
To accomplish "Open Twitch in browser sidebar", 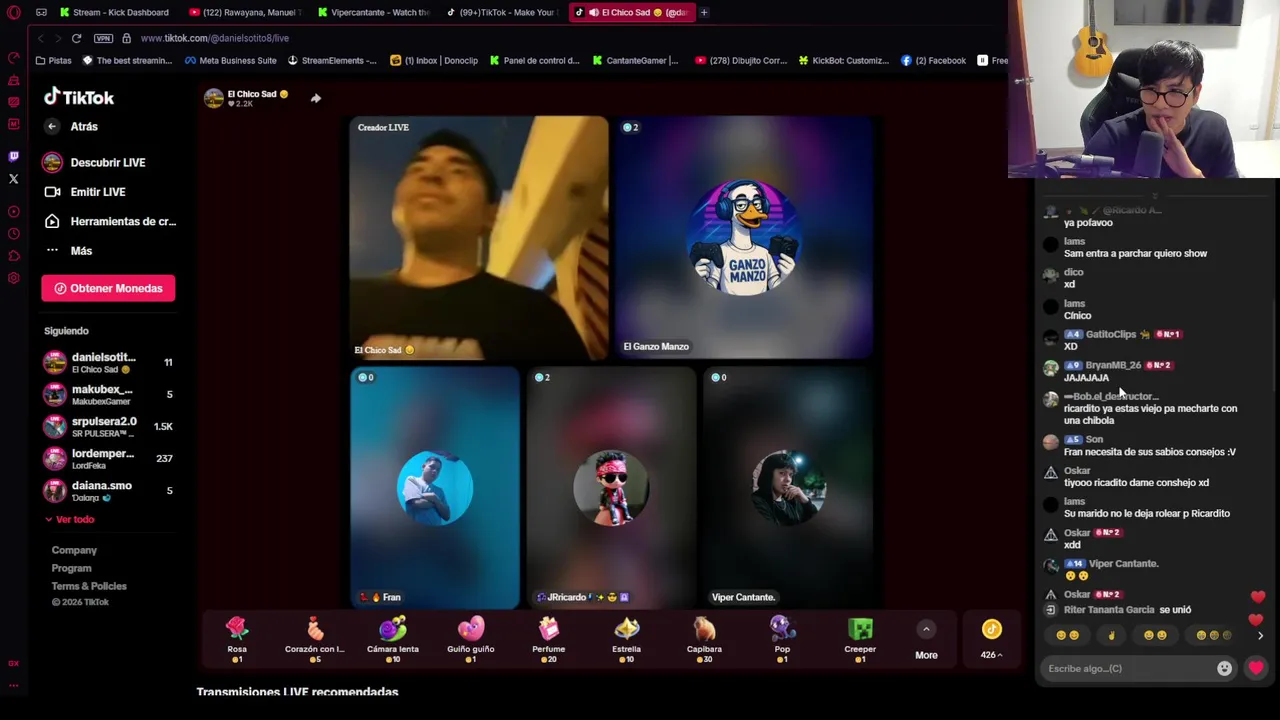I will tap(14, 156).
